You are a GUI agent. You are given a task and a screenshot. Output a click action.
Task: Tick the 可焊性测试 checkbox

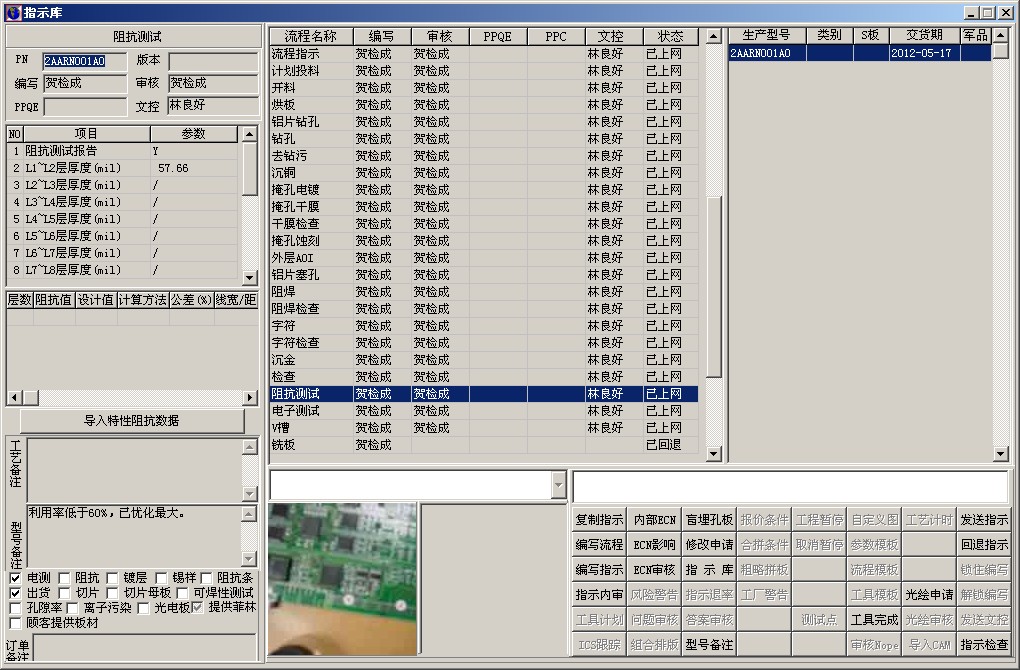pyautogui.click(x=183, y=593)
